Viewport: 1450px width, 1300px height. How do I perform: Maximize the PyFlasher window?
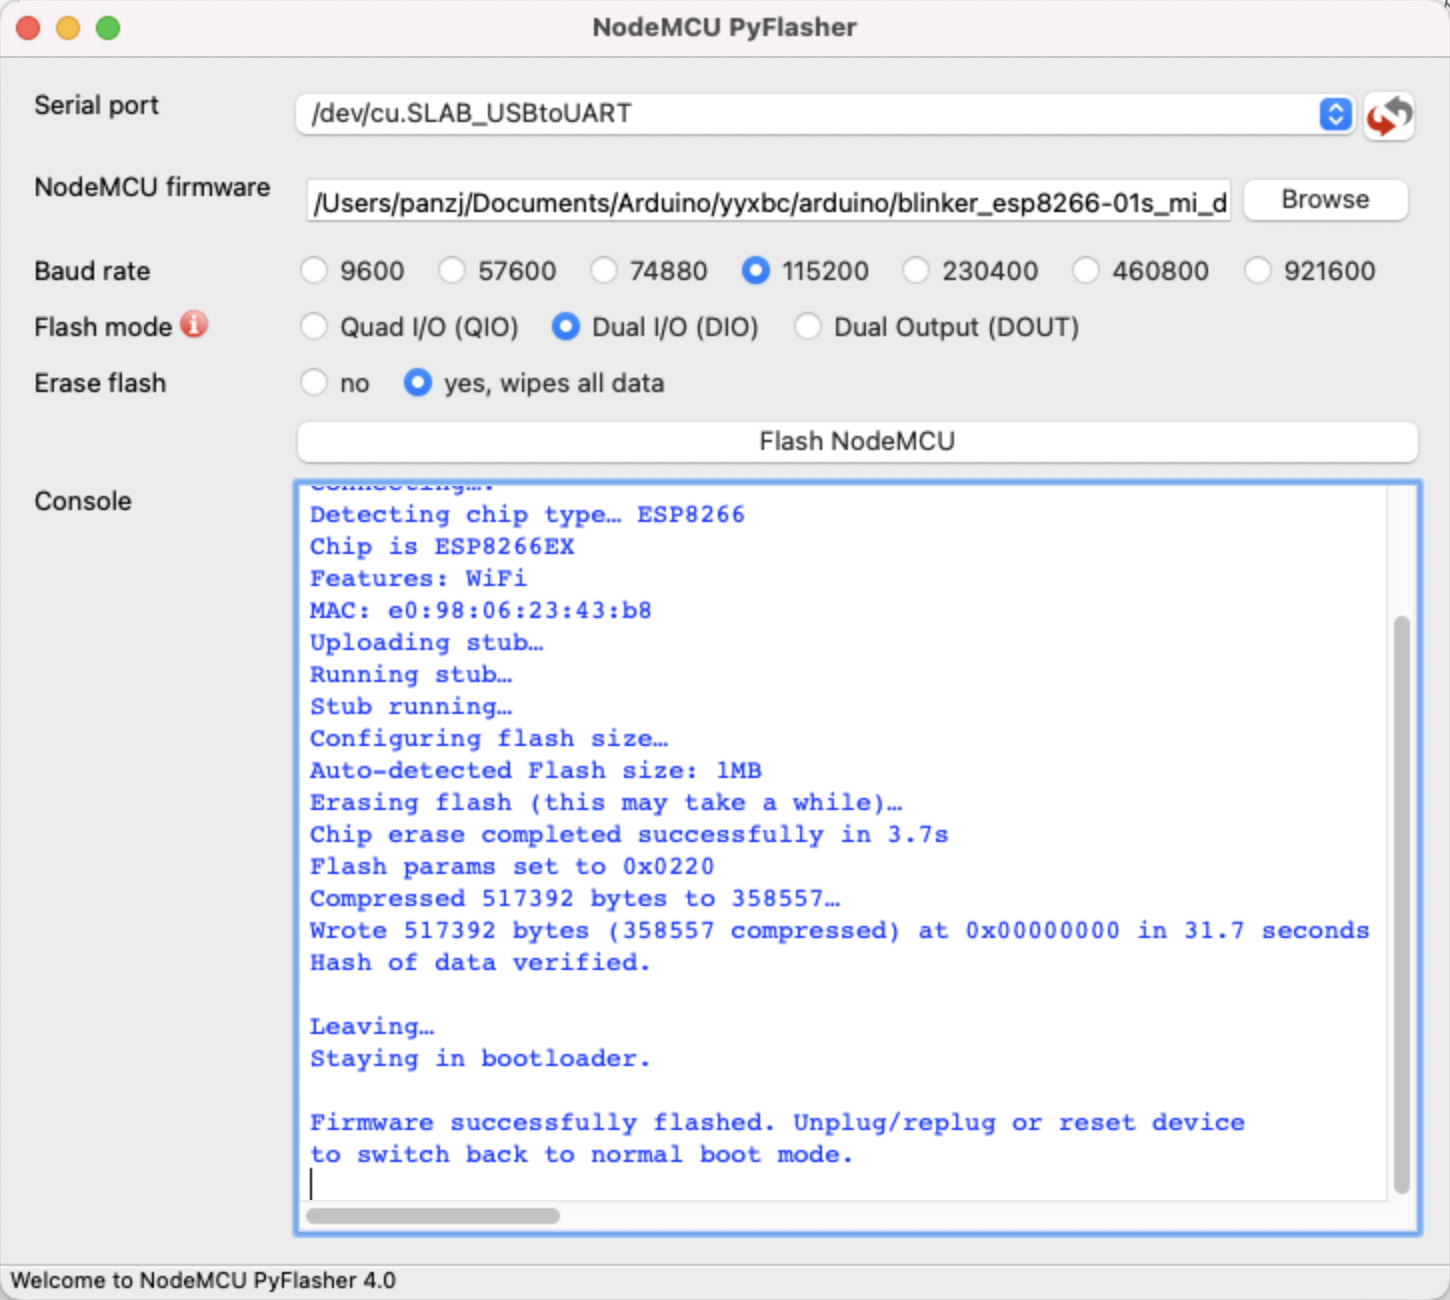coord(108,28)
